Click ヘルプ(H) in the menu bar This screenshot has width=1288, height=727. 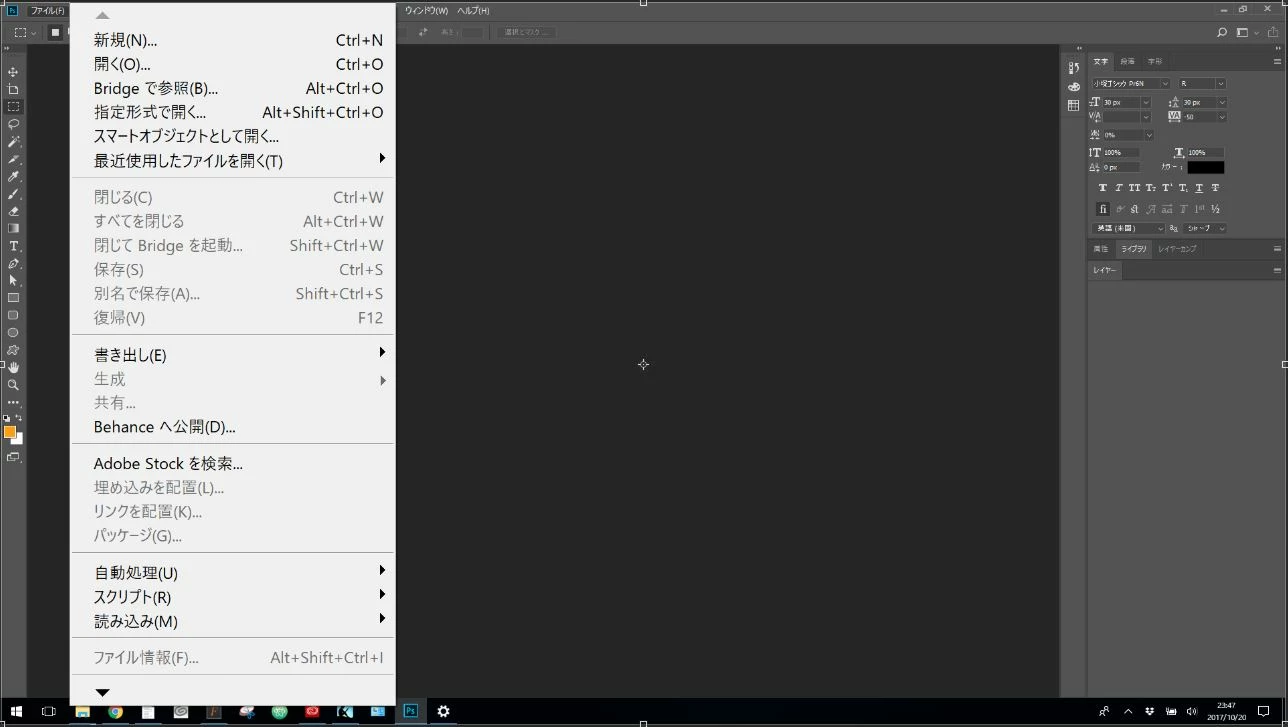click(473, 10)
